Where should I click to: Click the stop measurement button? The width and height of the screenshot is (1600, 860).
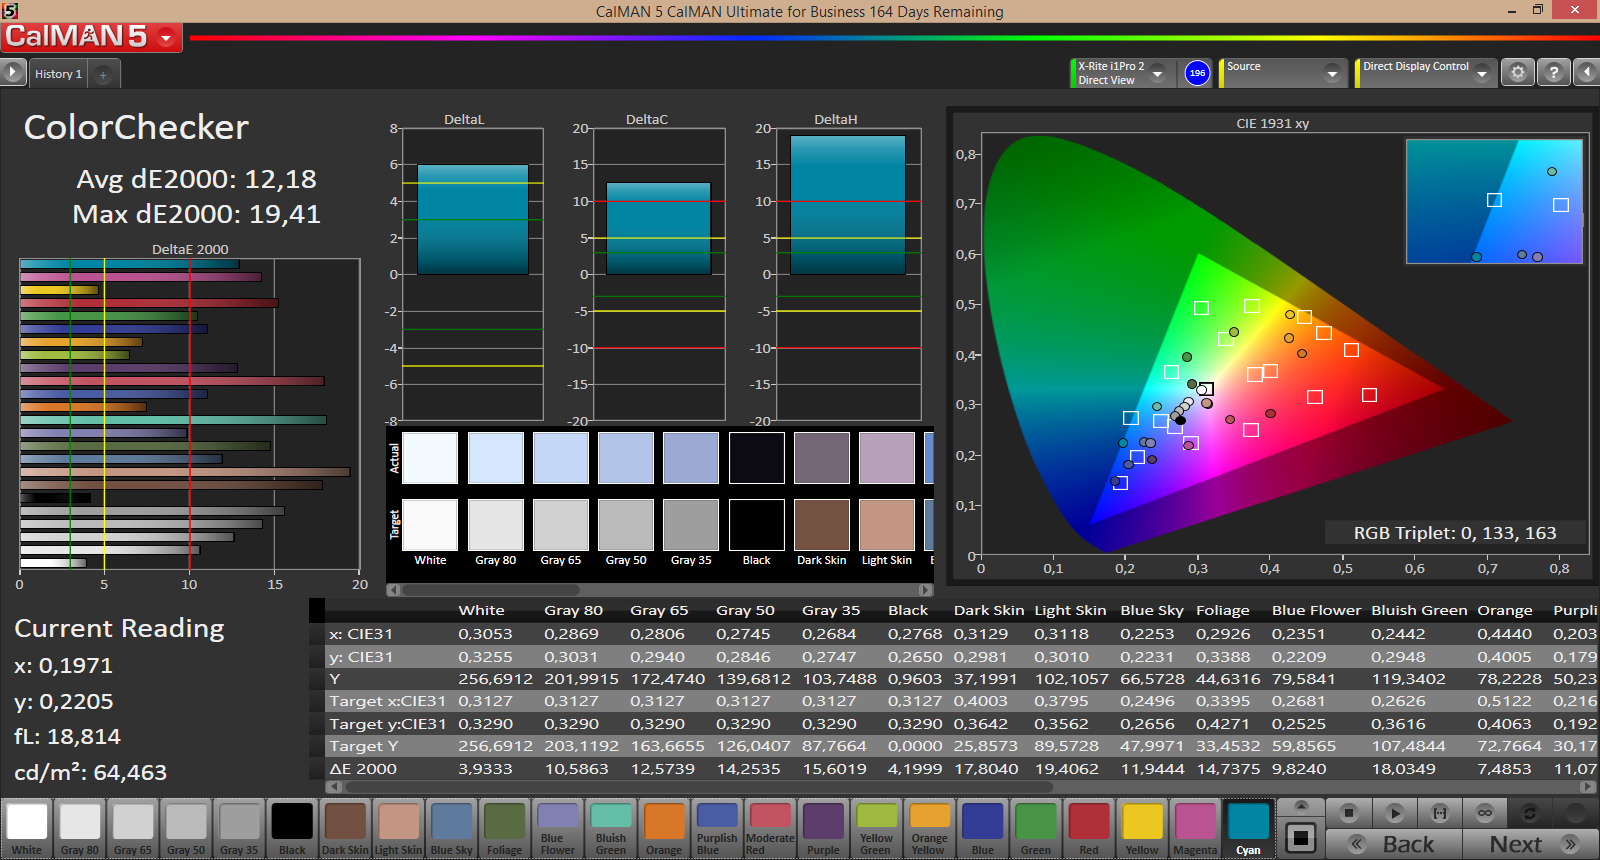[1348, 813]
